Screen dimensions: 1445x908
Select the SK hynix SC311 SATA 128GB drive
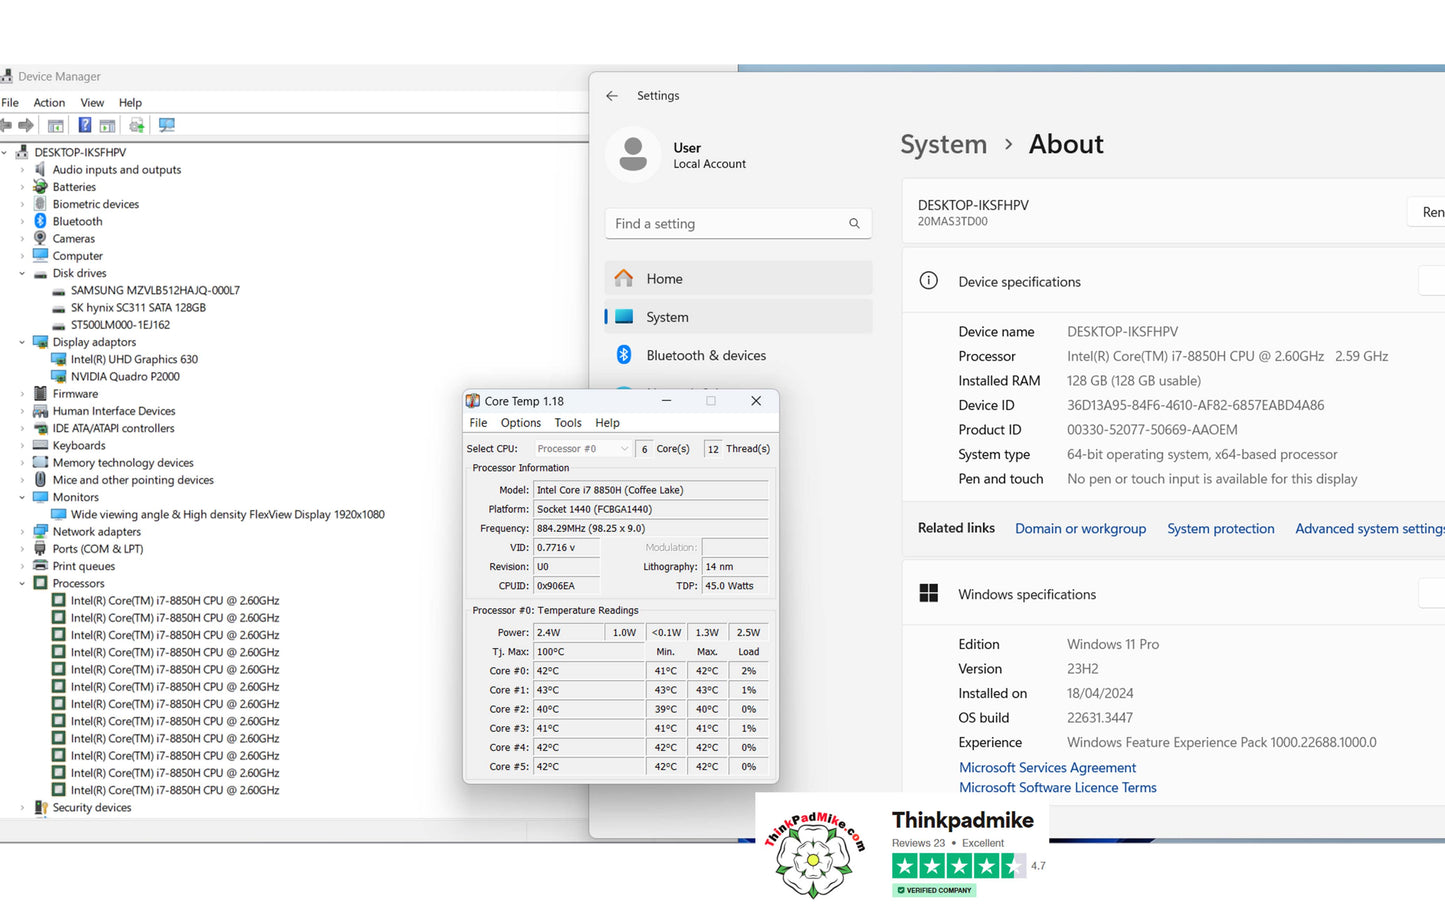pyautogui.click(x=138, y=308)
